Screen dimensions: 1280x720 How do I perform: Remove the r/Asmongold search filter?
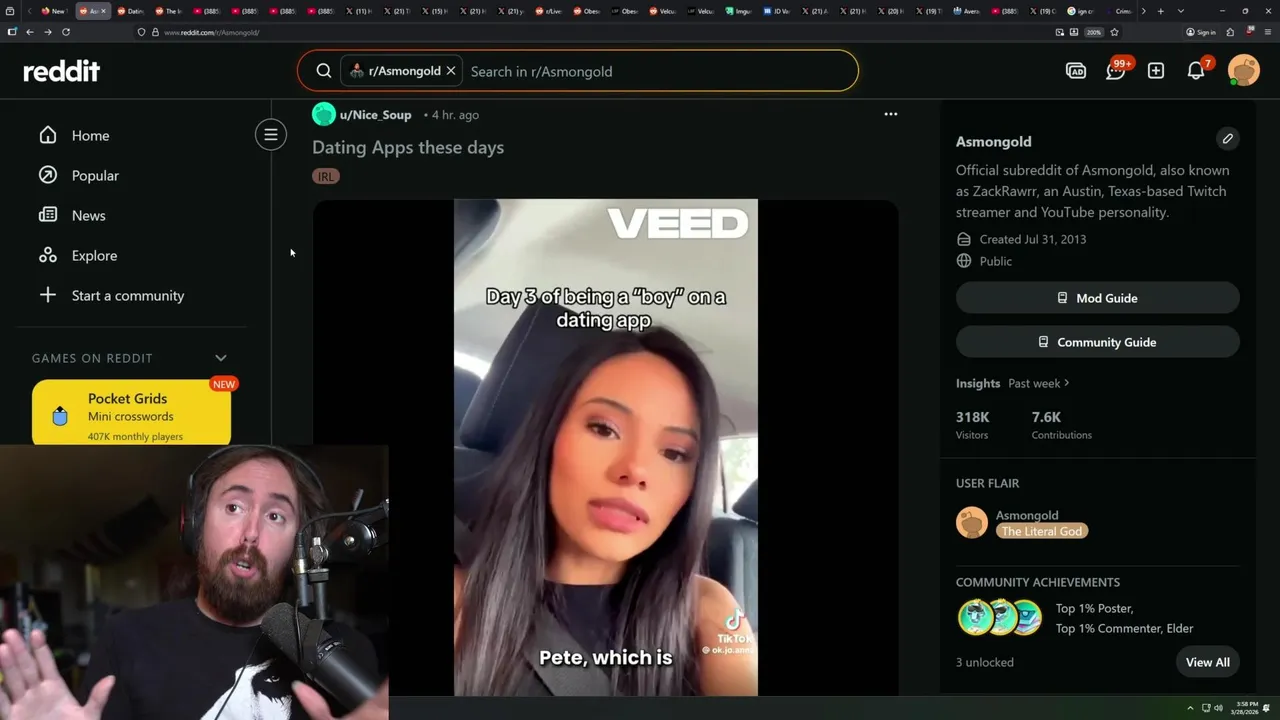coord(451,71)
